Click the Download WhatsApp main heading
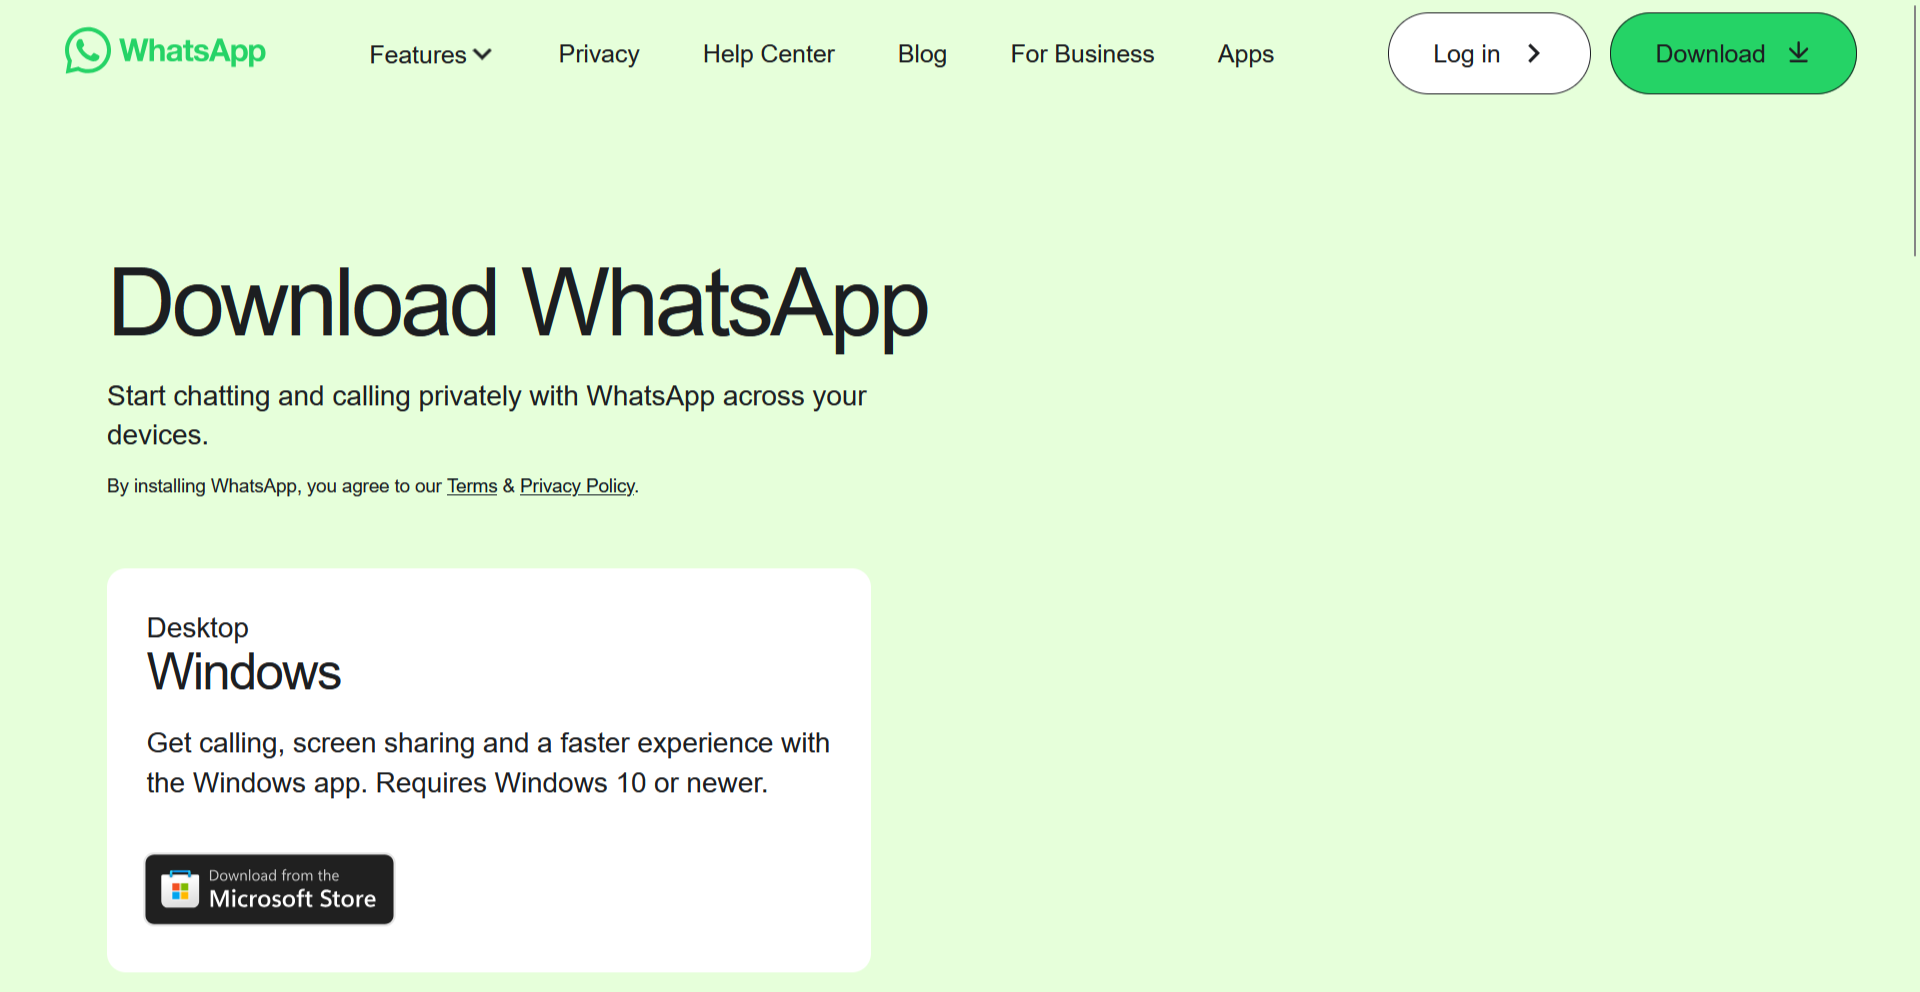The width and height of the screenshot is (1920, 992). tap(518, 303)
